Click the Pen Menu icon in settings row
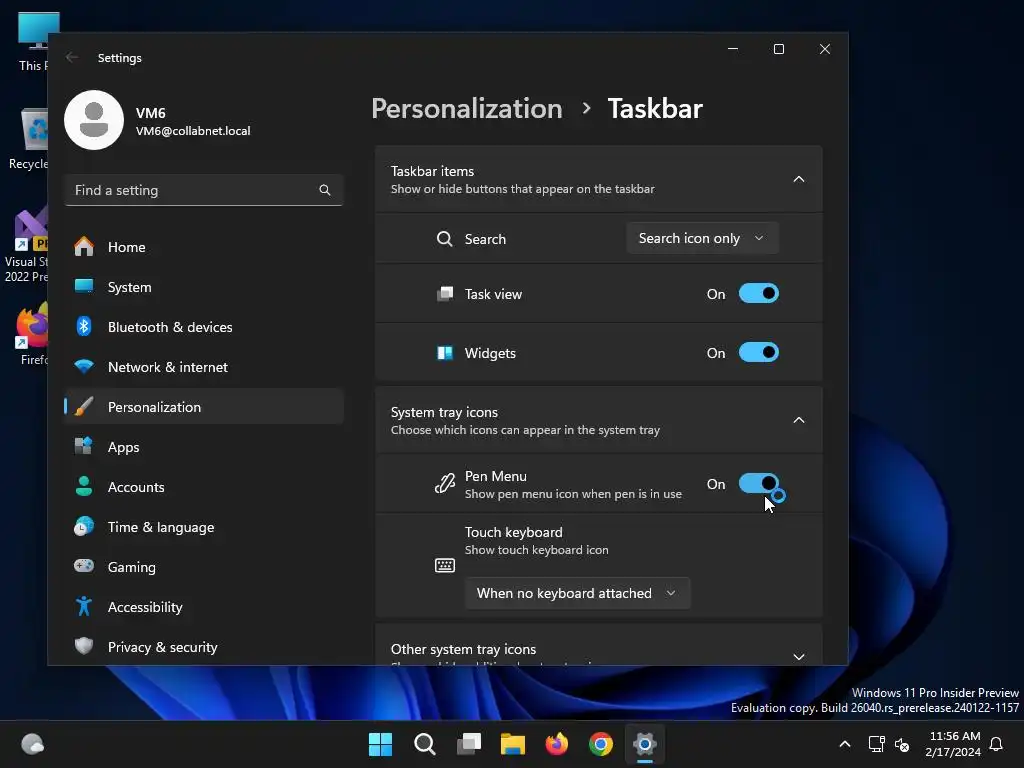 (x=445, y=484)
